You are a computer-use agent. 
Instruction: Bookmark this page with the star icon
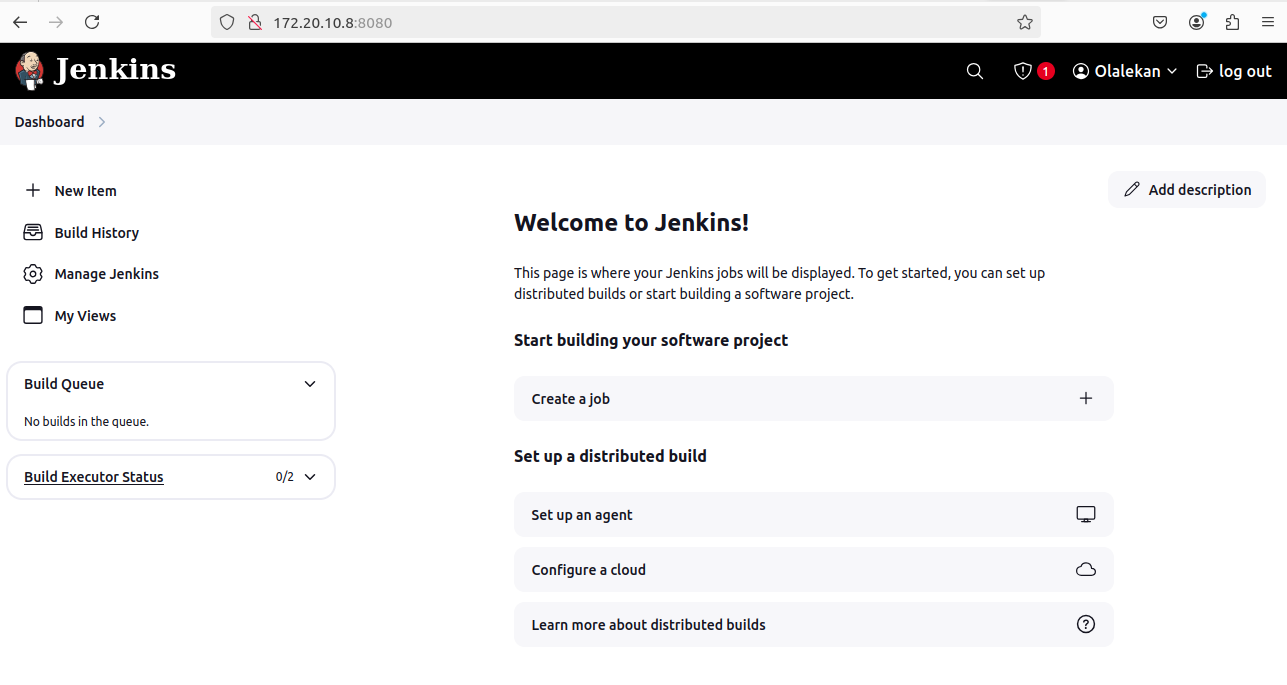coord(1025,22)
